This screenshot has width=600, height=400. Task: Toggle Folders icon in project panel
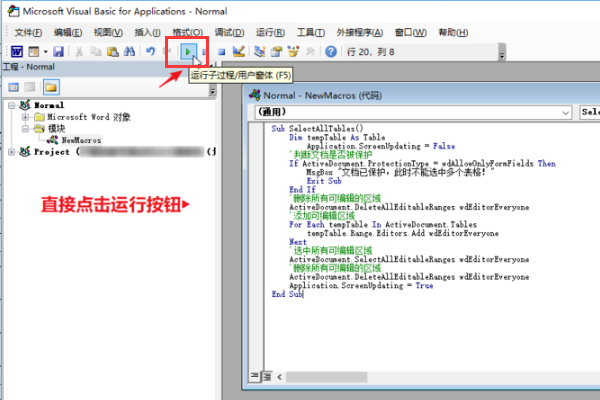pyautogui.click(x=51, y=87)
